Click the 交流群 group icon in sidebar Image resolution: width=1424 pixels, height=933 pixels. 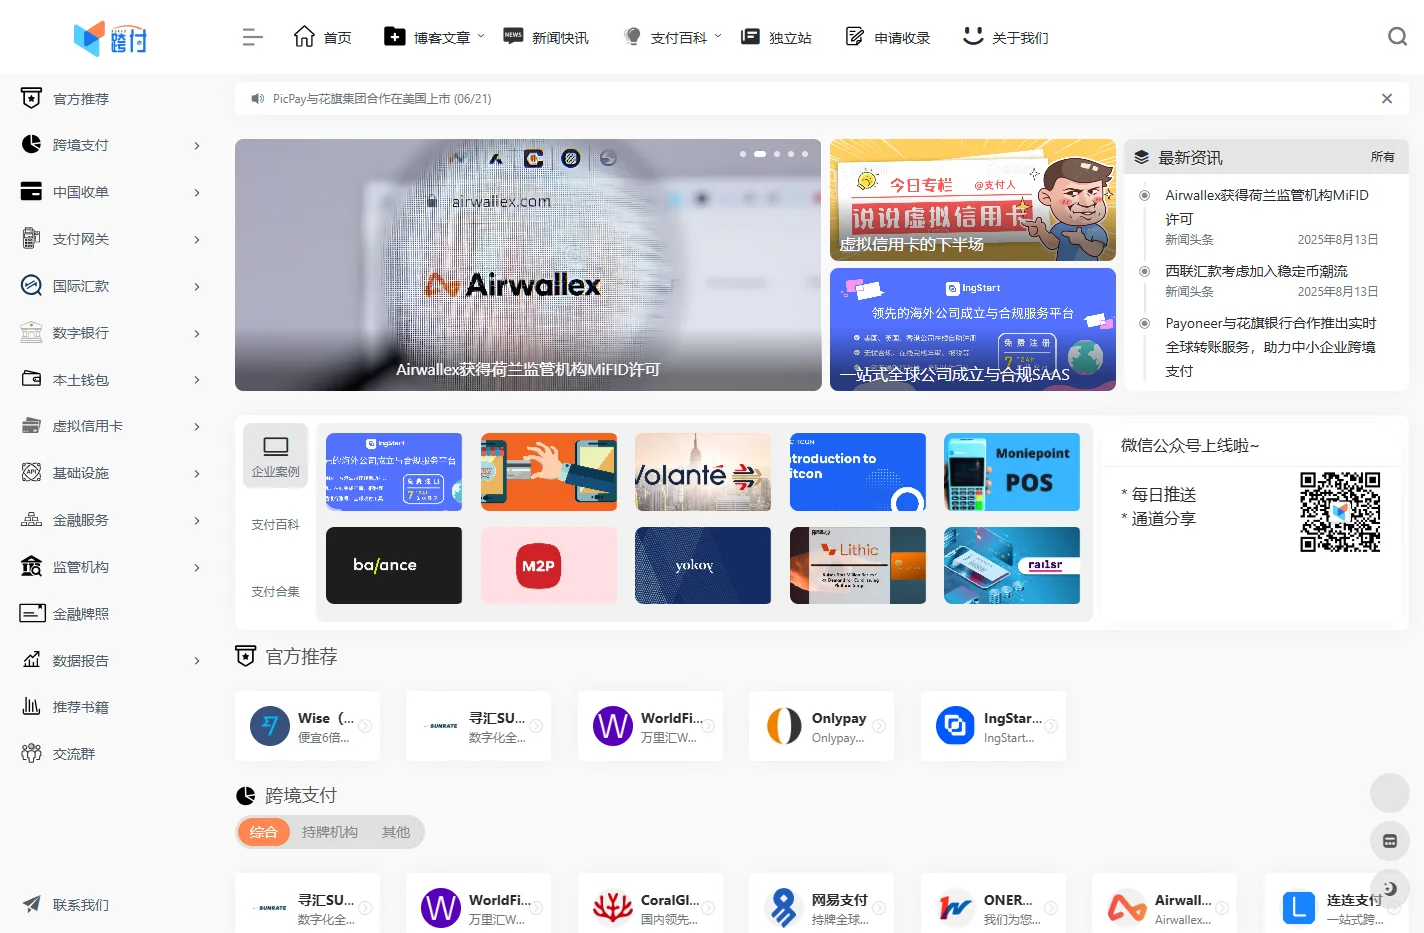point(32,754)
